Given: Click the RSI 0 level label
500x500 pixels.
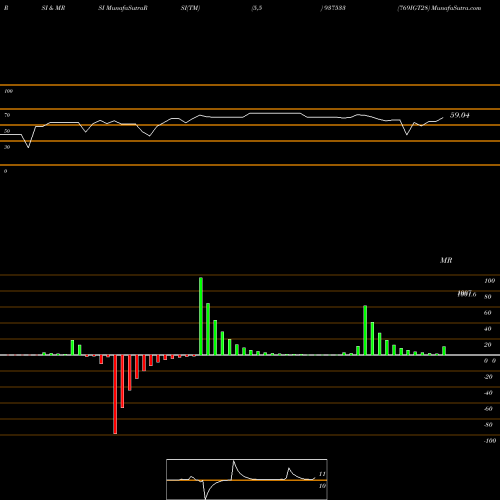Looking at the screenshot, I should (5, 171).
